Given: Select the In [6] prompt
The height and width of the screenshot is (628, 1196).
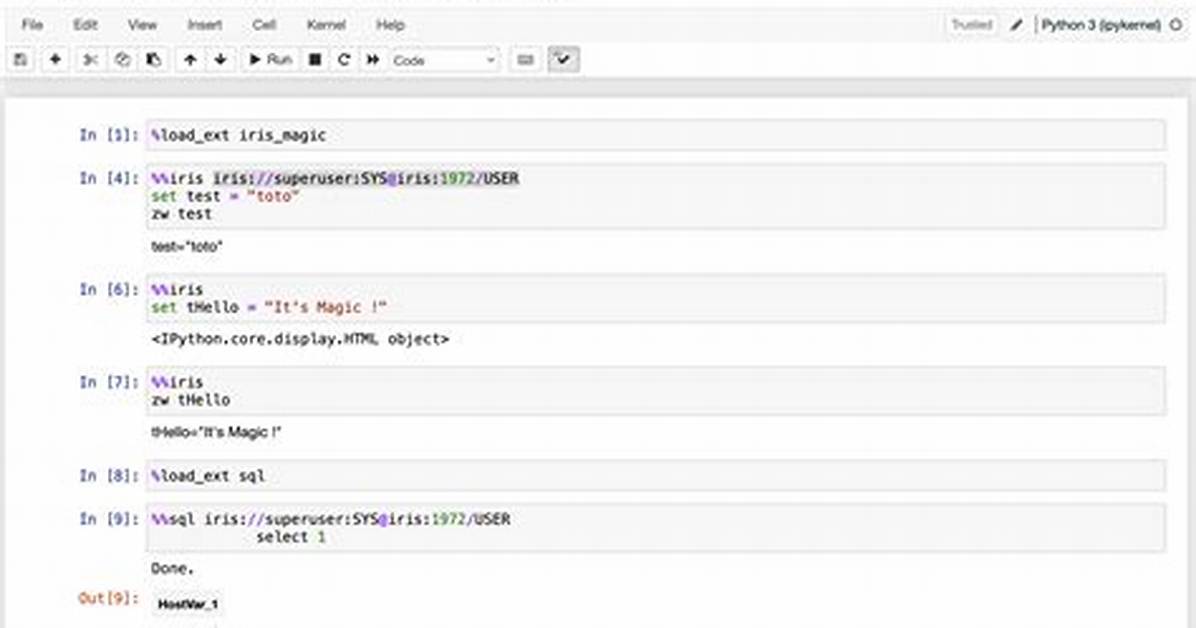Looking at the screenshot, I should [x=109, y=289].
